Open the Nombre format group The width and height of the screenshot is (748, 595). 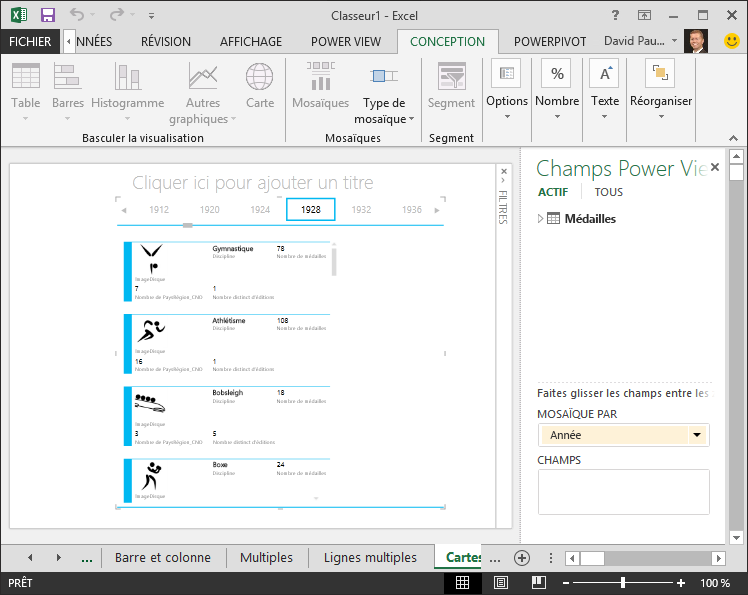pyautogui.click(x=557, y=90)
